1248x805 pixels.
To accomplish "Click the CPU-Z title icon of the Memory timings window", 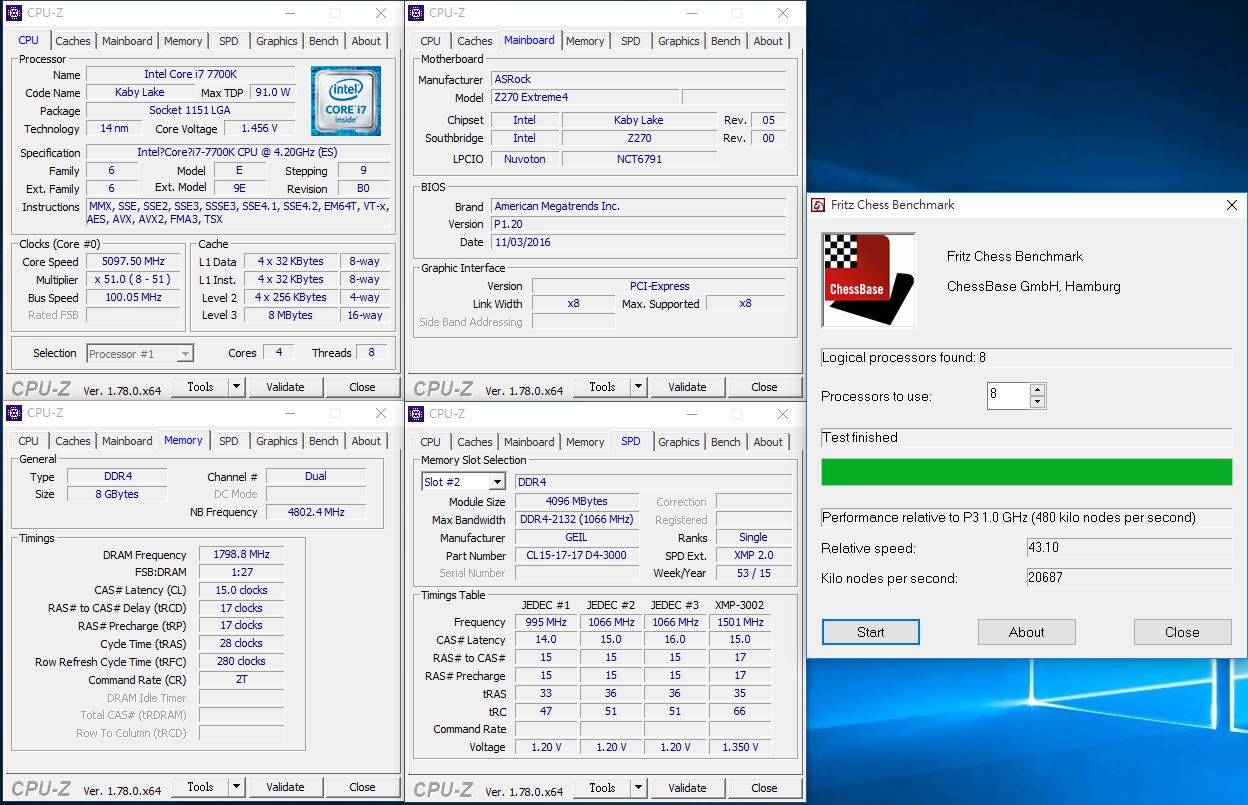I will tap(14, 413).
